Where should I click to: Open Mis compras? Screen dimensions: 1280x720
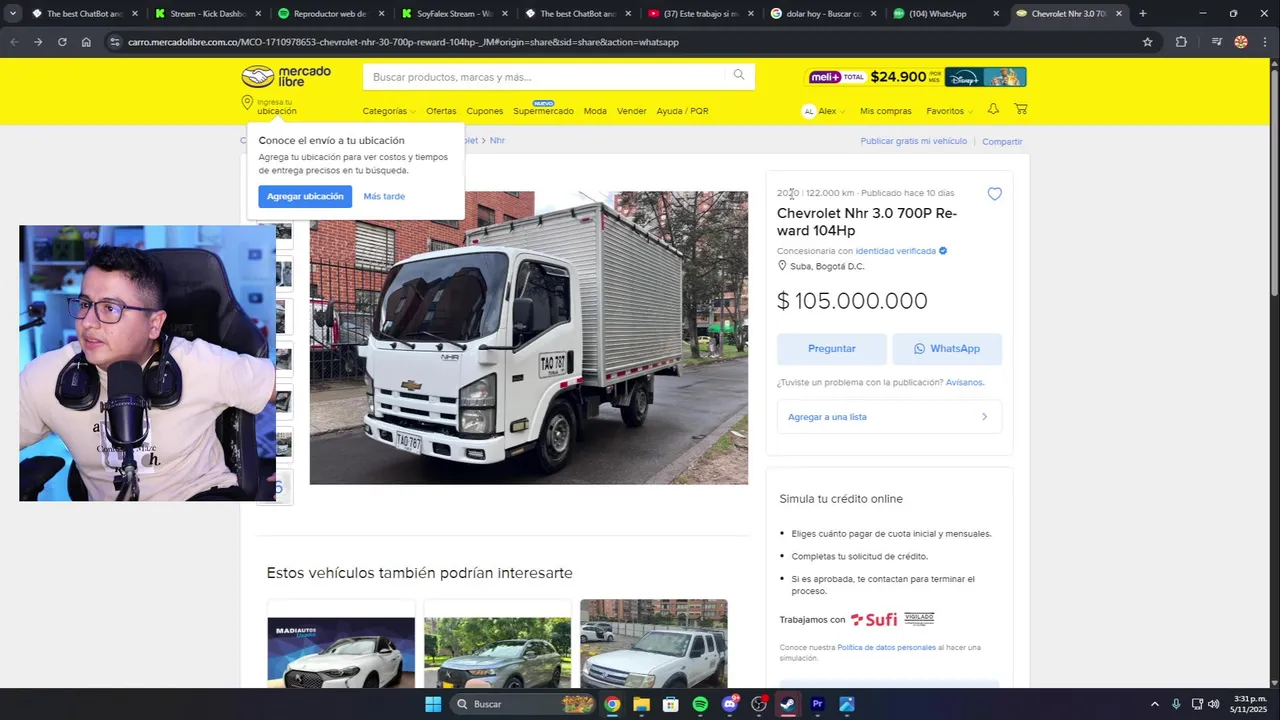click(x=886, y=111)
